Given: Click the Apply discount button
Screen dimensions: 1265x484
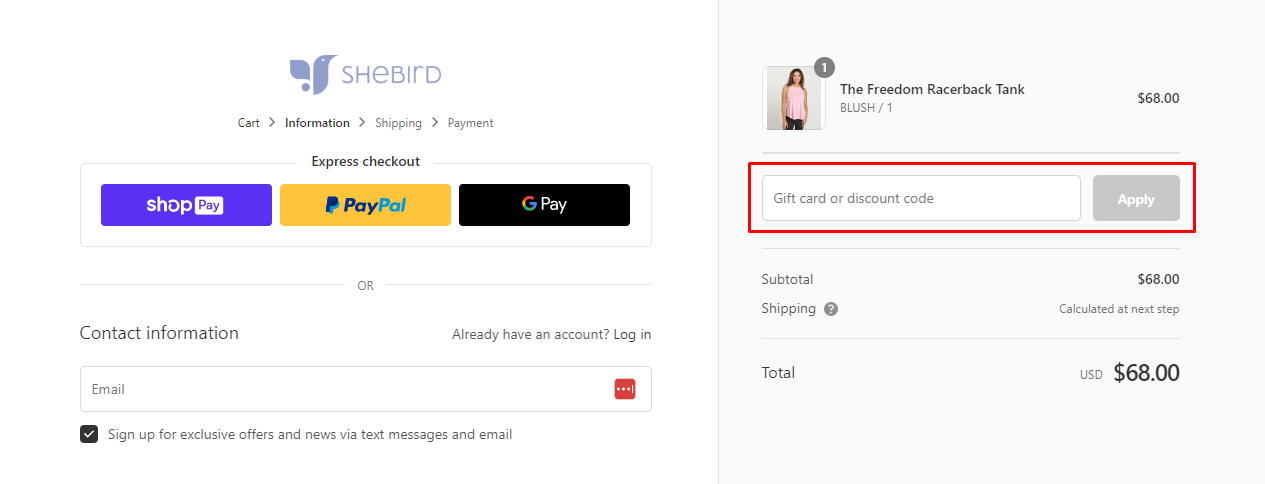Looking at the screenshot, I should pyautogui.click(x=1136, y=198).
